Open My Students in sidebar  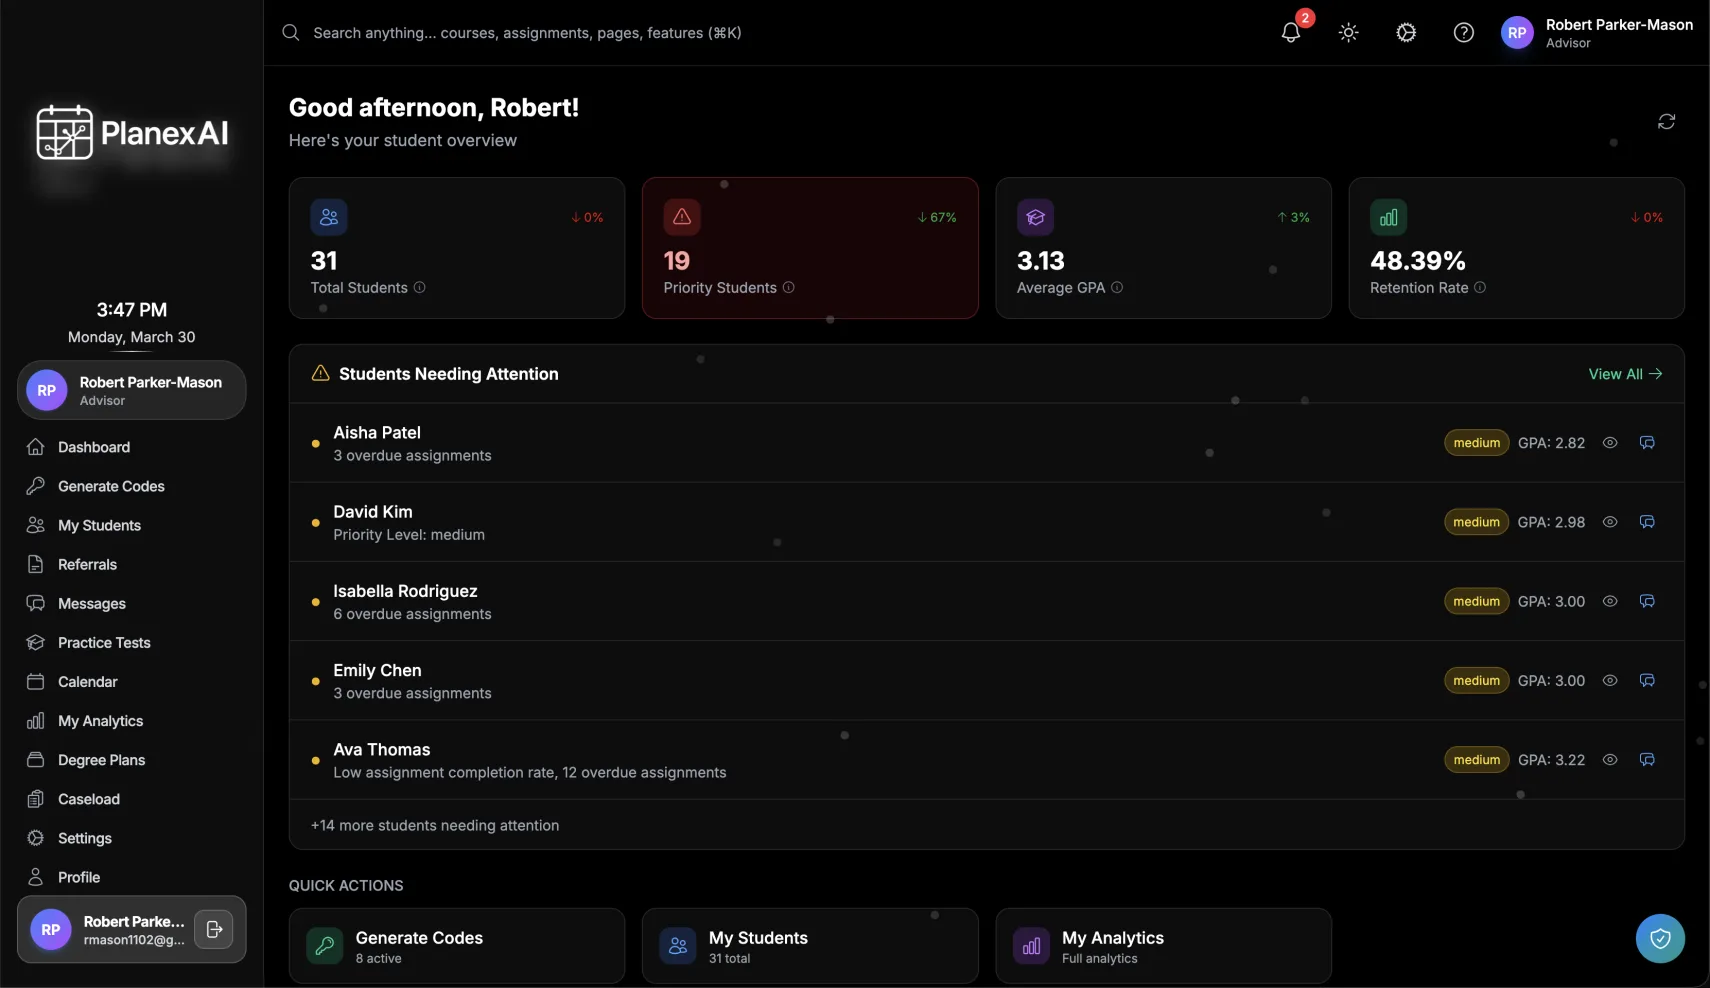[x=131, y=525]
